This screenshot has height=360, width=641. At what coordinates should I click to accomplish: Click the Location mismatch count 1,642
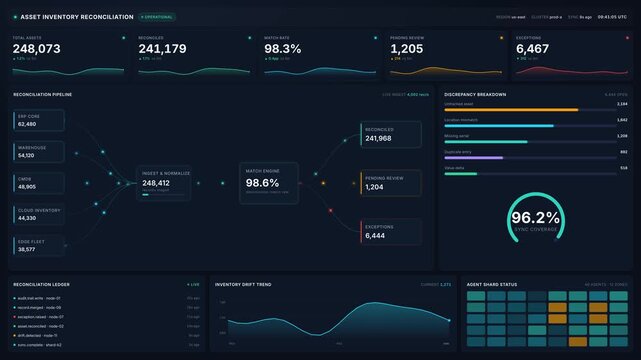622,120
